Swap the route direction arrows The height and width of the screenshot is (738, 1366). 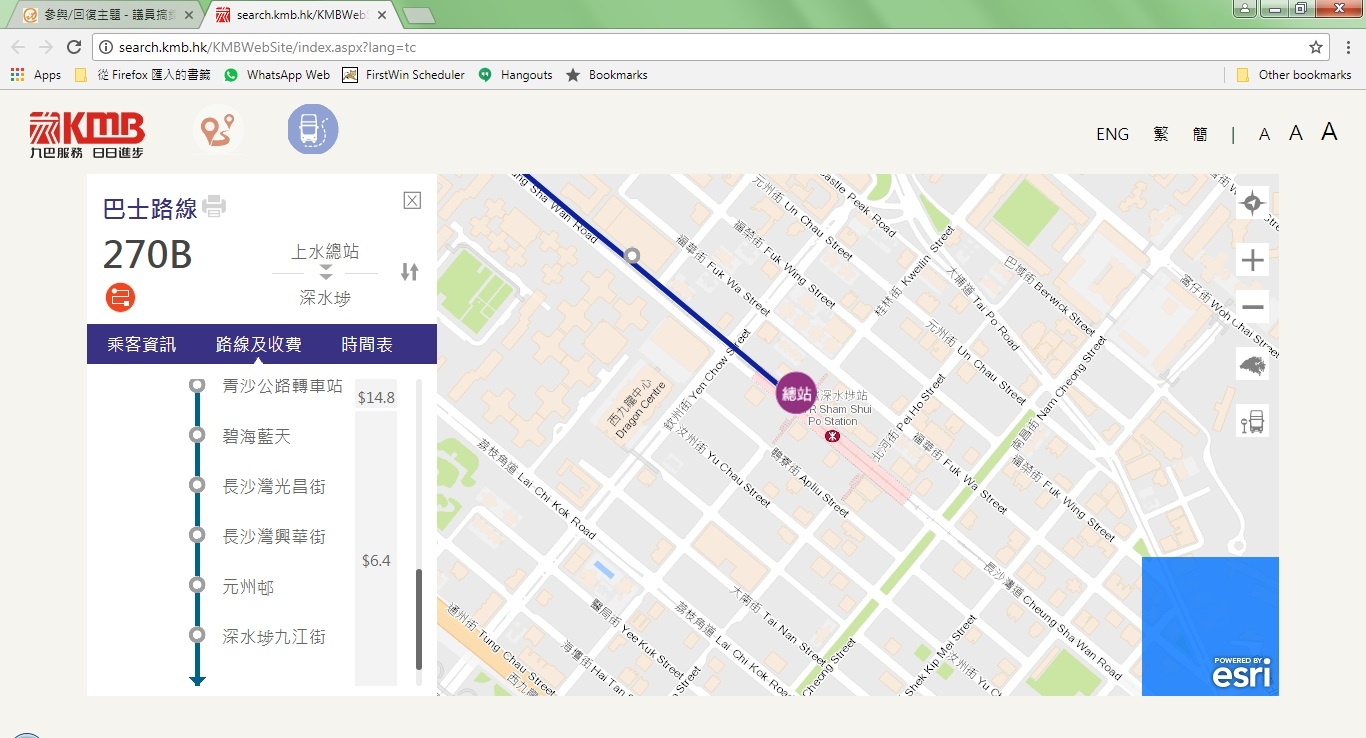pyautogui.click(x=409, y=272)
